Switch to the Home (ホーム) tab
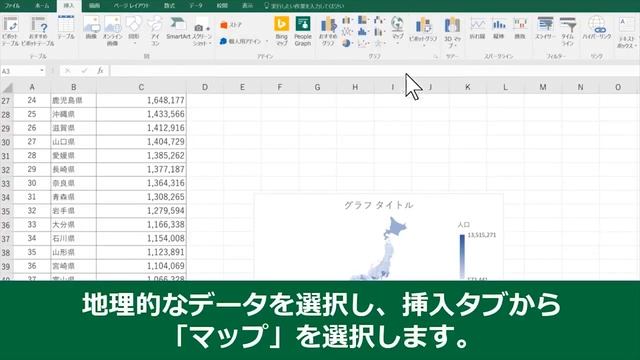This screenshot has height=360, width=640. point(42,6)
